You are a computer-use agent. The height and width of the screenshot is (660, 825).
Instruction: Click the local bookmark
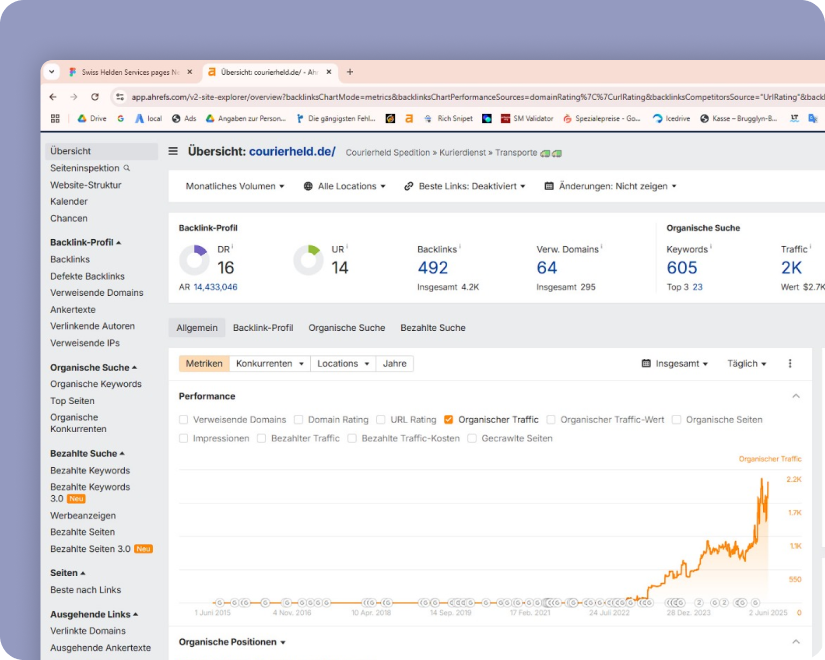(x=148, y=118)
